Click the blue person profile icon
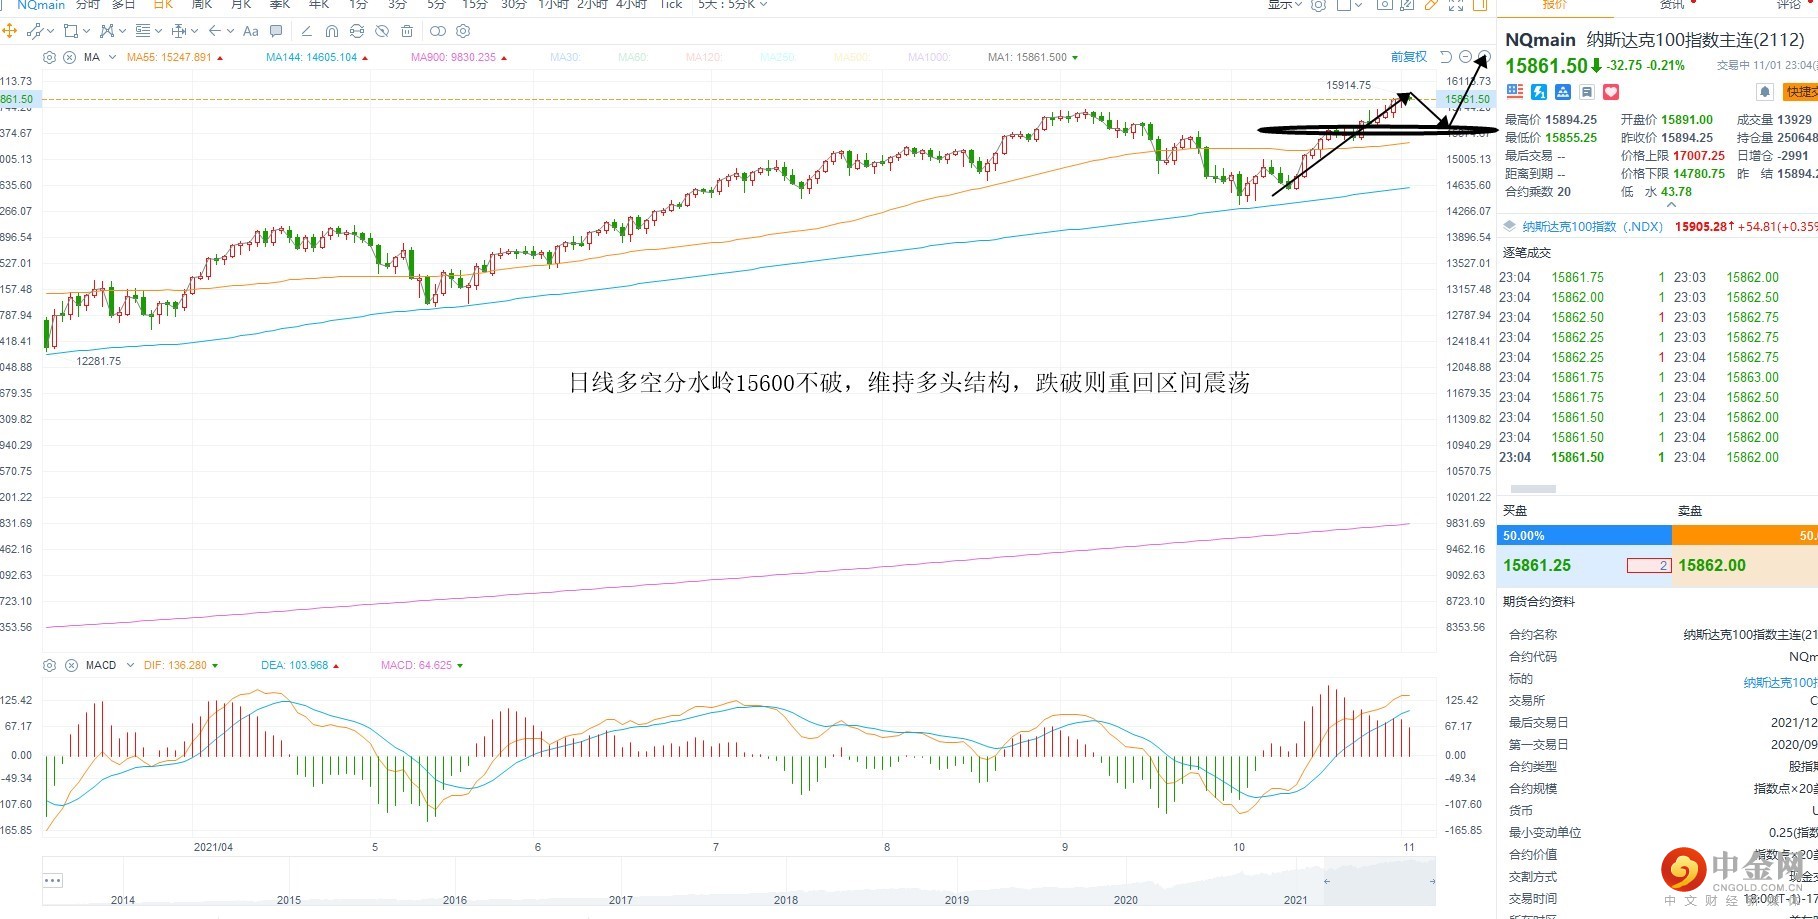 (1563, 92)
